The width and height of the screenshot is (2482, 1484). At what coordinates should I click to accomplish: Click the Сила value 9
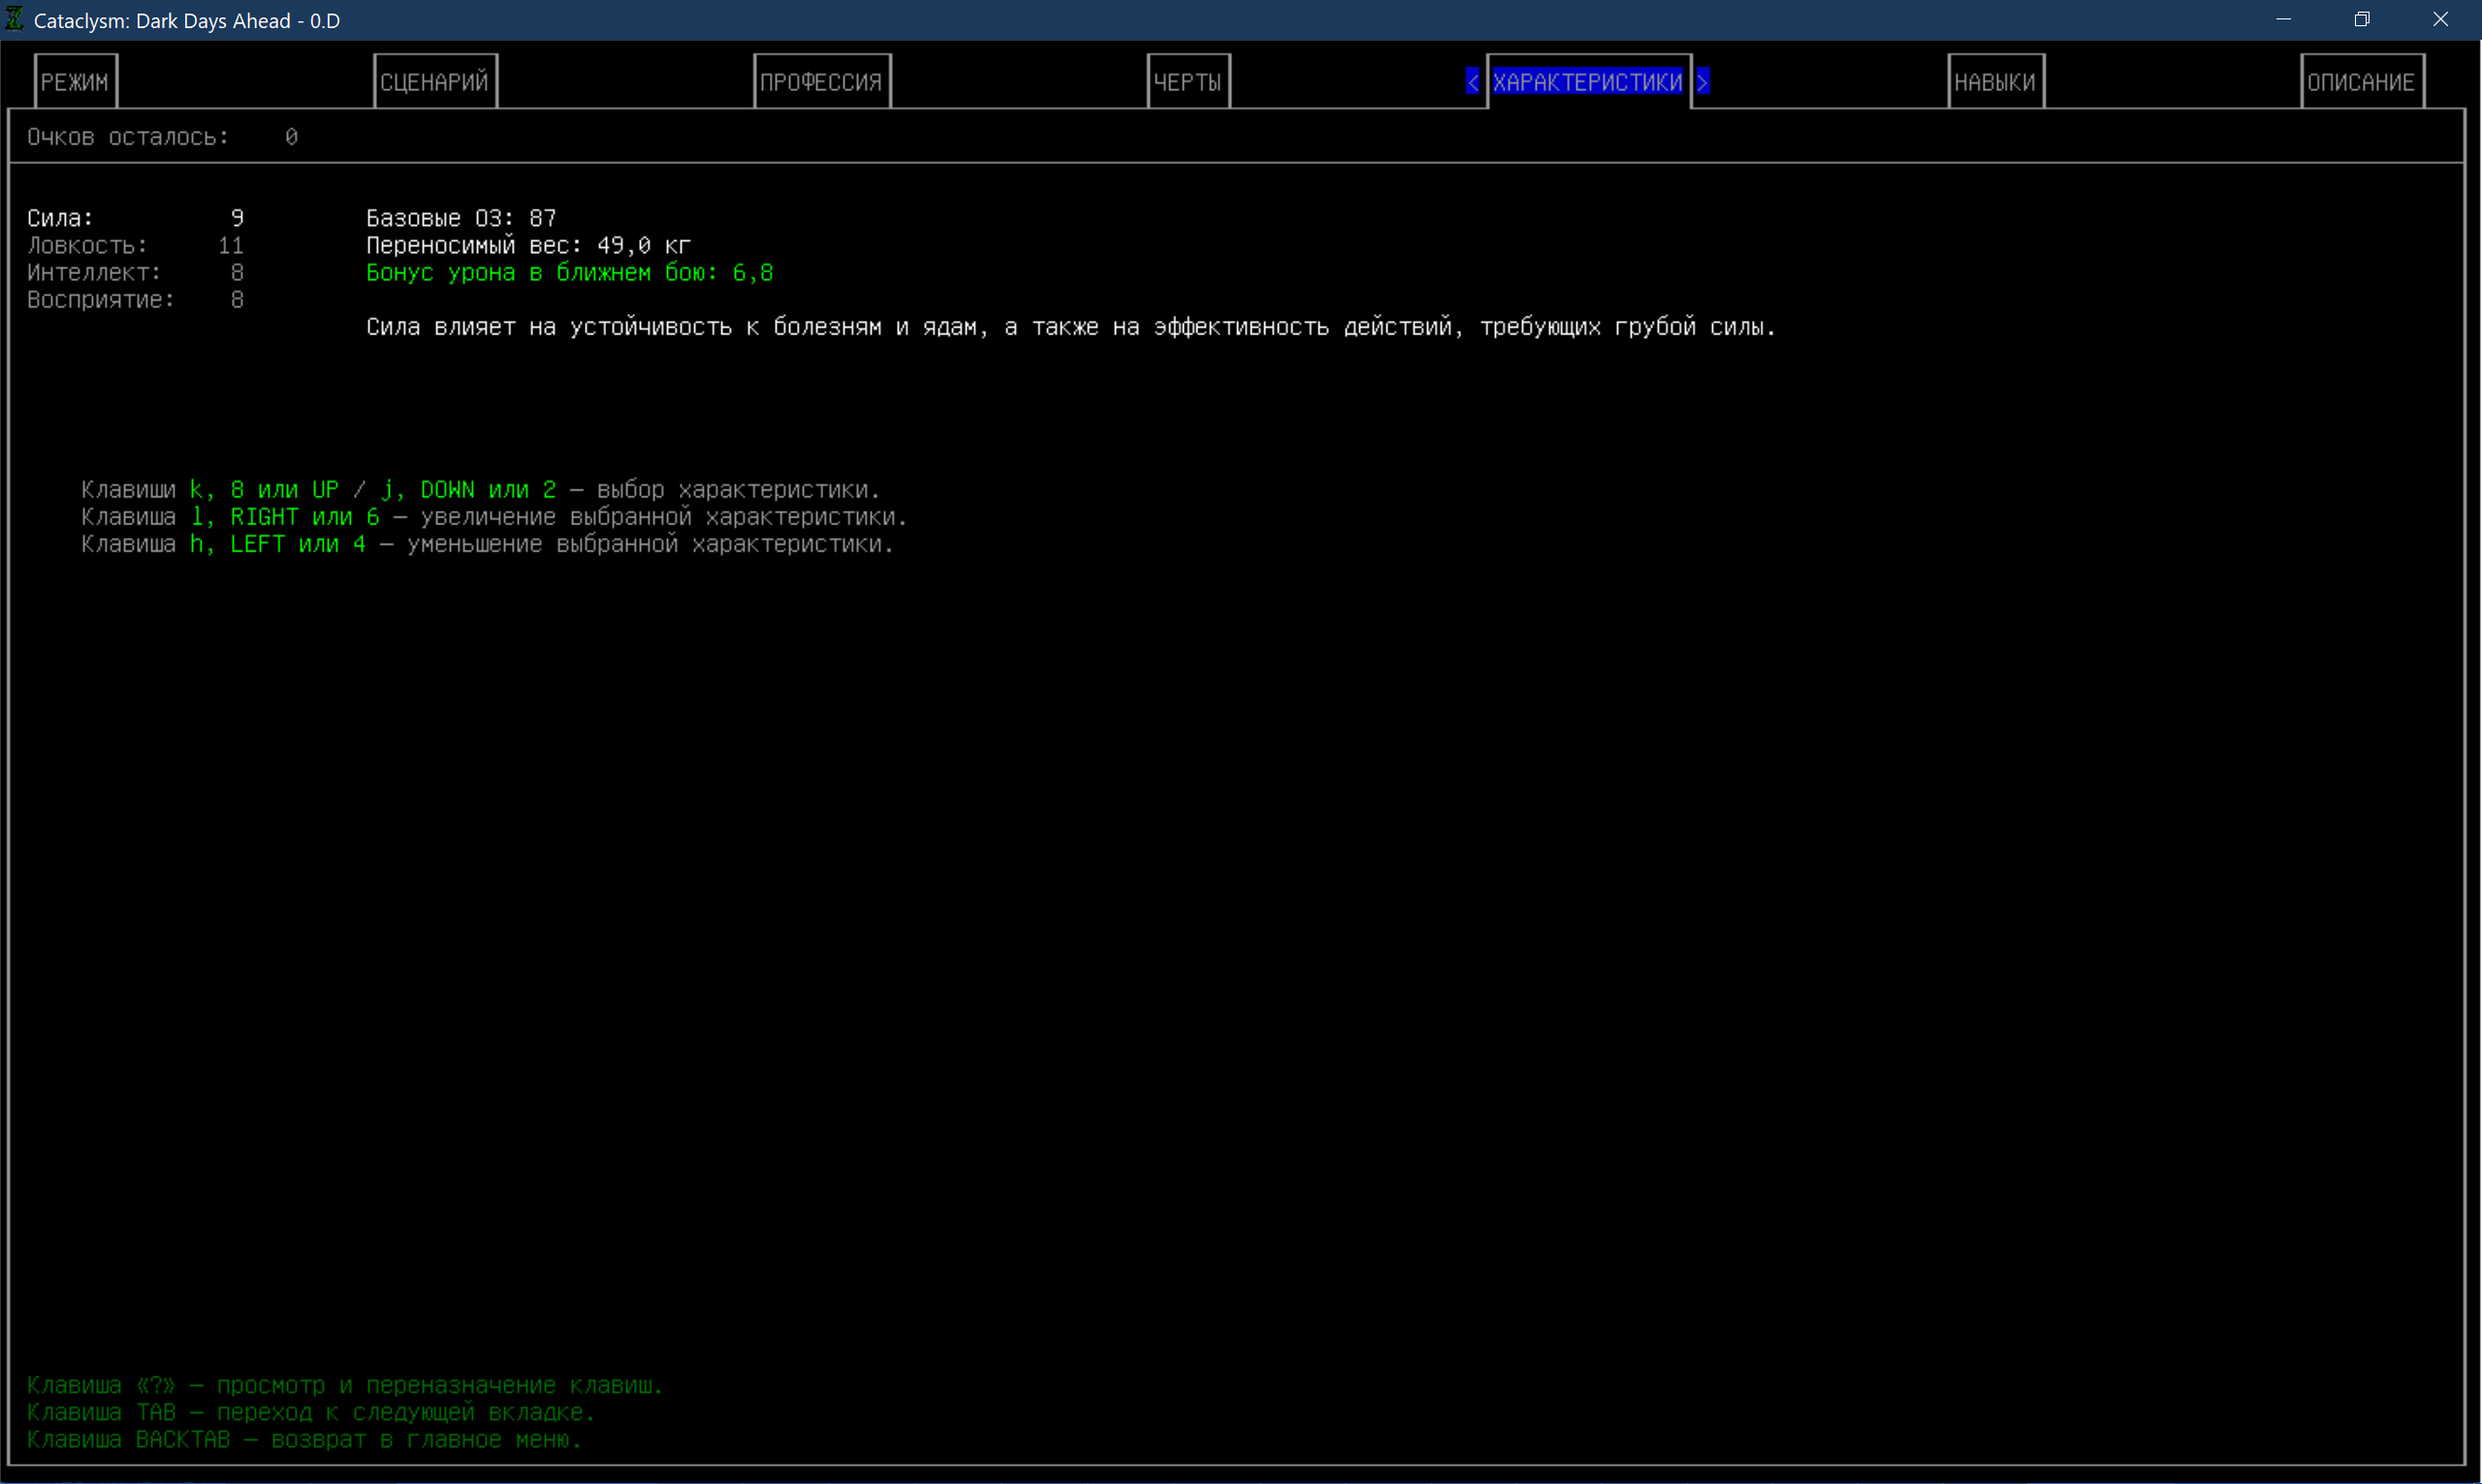237,218
